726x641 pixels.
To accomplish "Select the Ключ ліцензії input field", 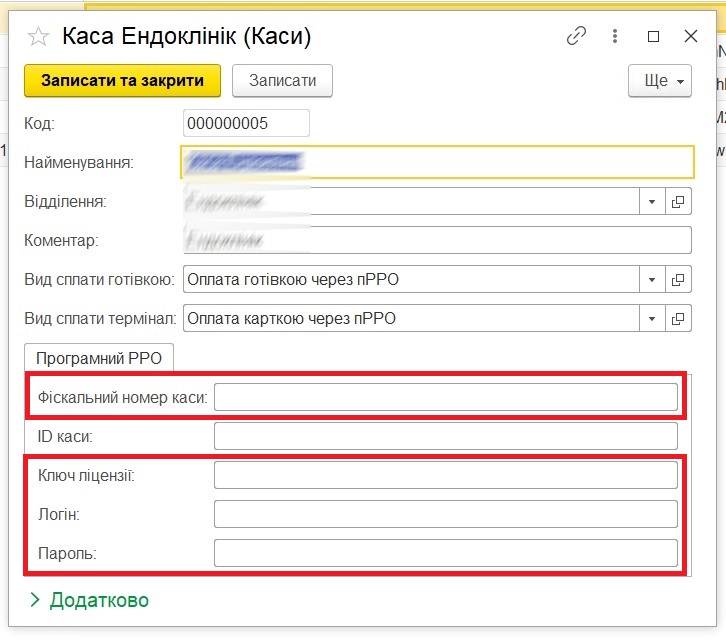I will click(445, 475).
